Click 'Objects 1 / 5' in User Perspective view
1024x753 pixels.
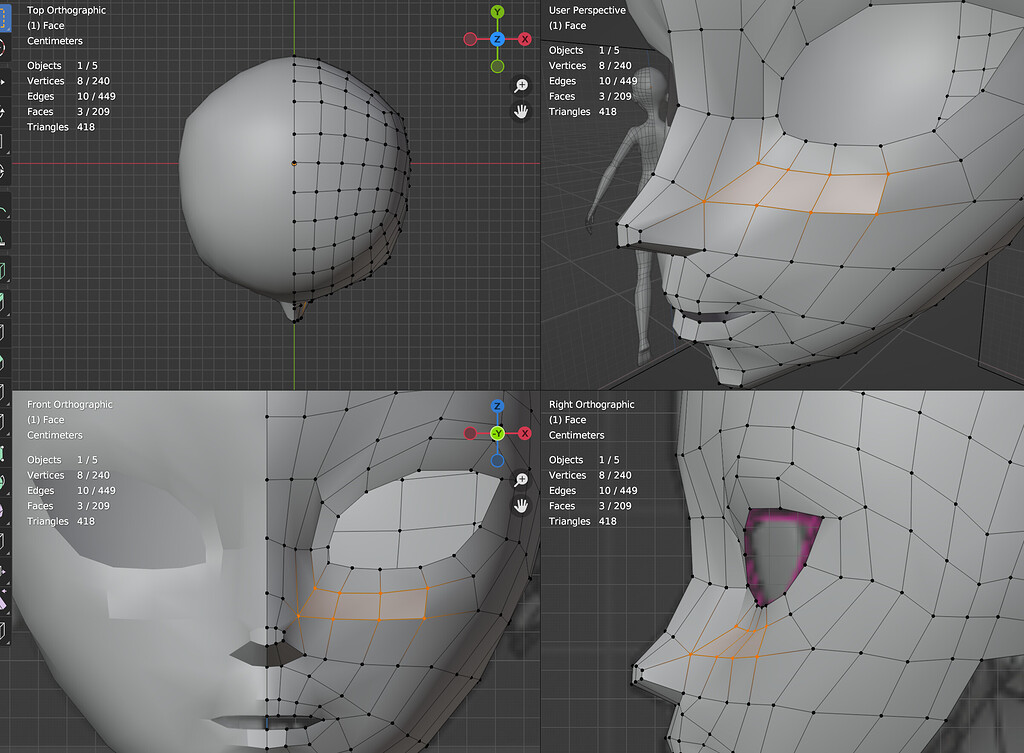coord(584,50)
